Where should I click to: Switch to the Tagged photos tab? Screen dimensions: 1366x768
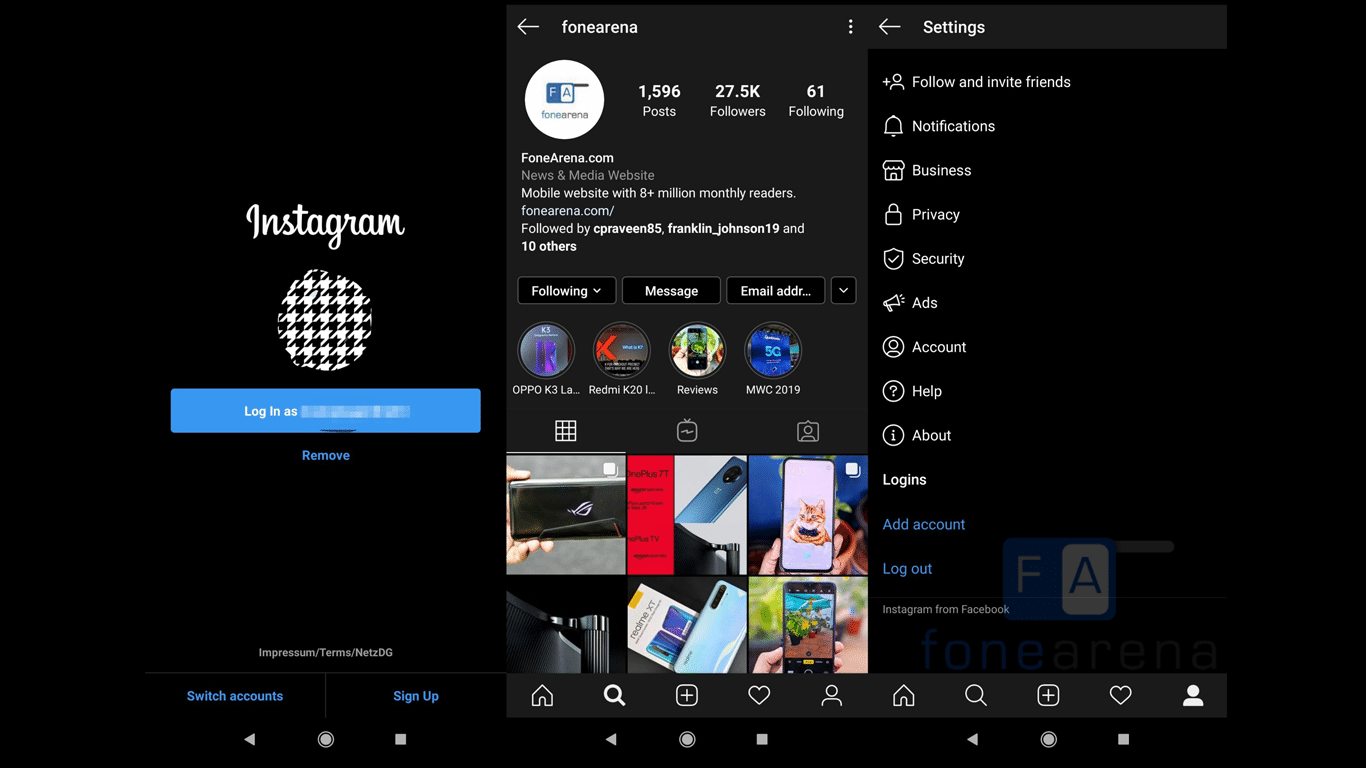click(808, 431)
